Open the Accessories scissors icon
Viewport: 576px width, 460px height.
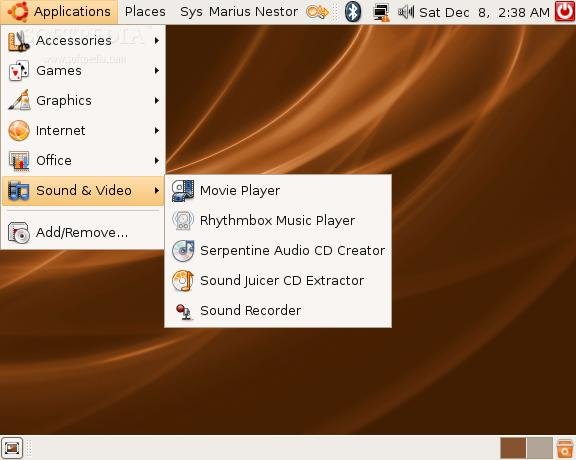(x=18, y=41)
